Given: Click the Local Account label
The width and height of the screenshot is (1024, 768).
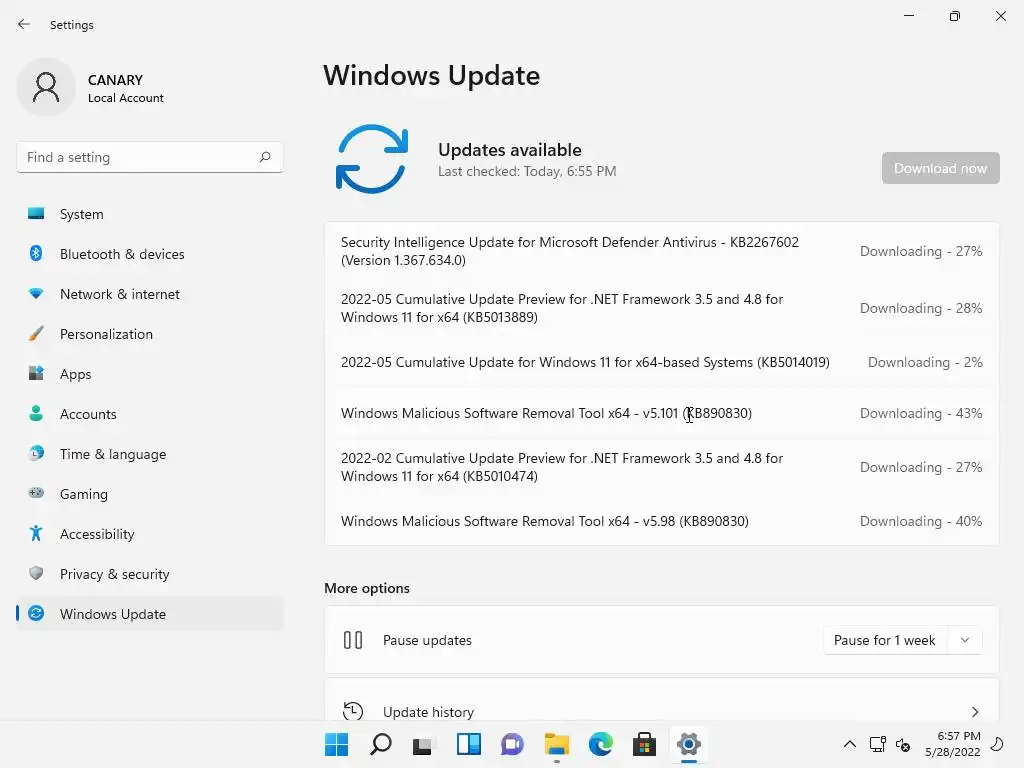Looking at the screenshot, I should click(x=125, y=98).
